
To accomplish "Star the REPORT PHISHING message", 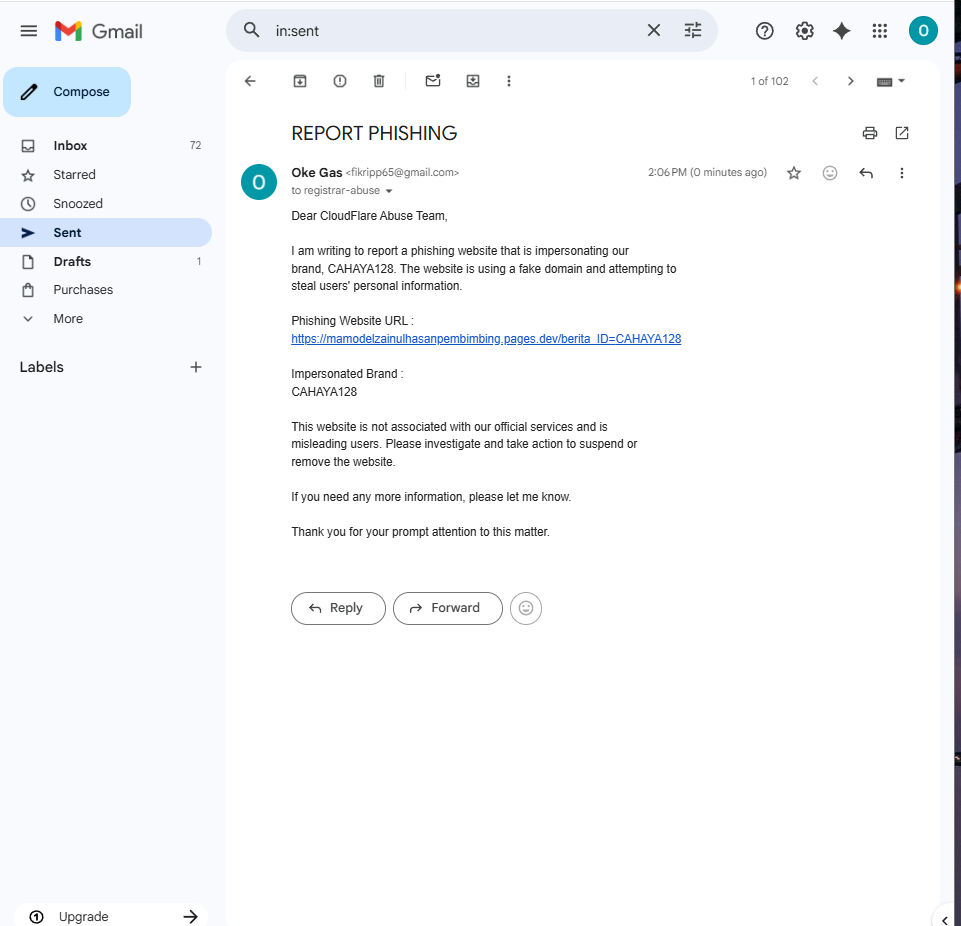I will tap(794, 173).
